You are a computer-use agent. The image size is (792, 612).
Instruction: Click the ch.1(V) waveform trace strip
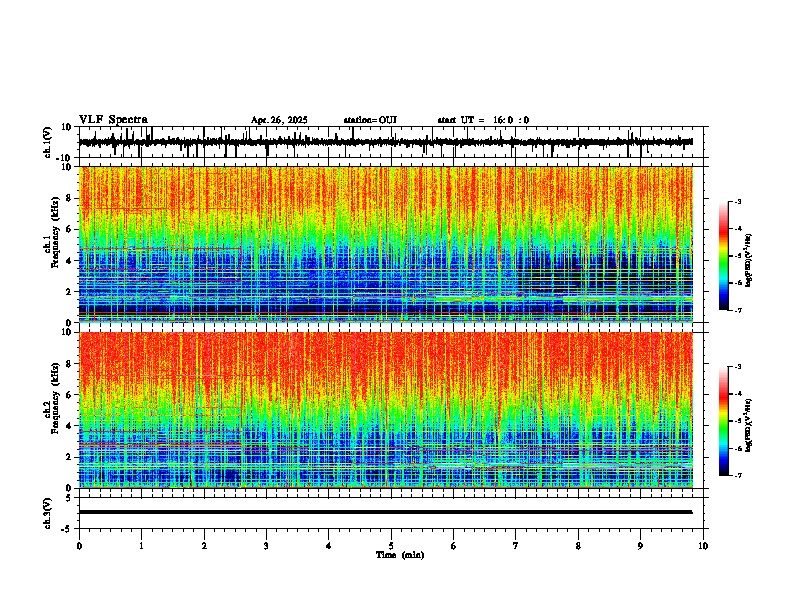[386, 142]
